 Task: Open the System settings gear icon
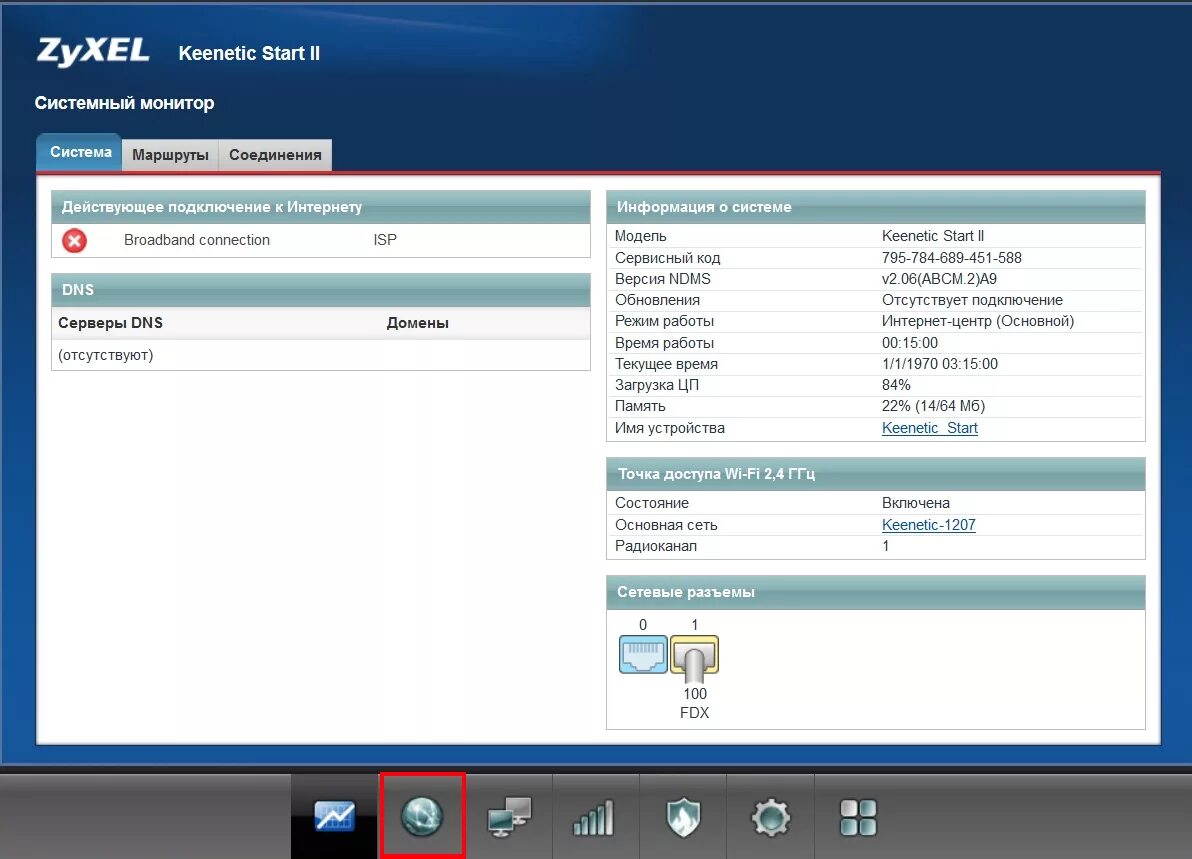(770, 818)
